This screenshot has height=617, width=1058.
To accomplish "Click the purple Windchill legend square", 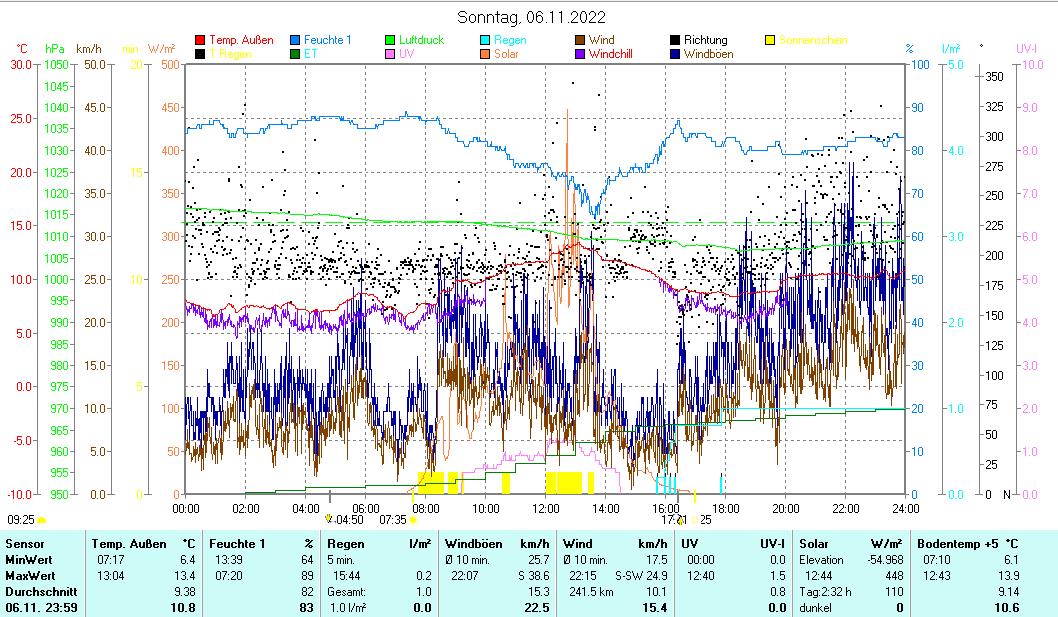I will pyautogui.click(x=581, y=54).
